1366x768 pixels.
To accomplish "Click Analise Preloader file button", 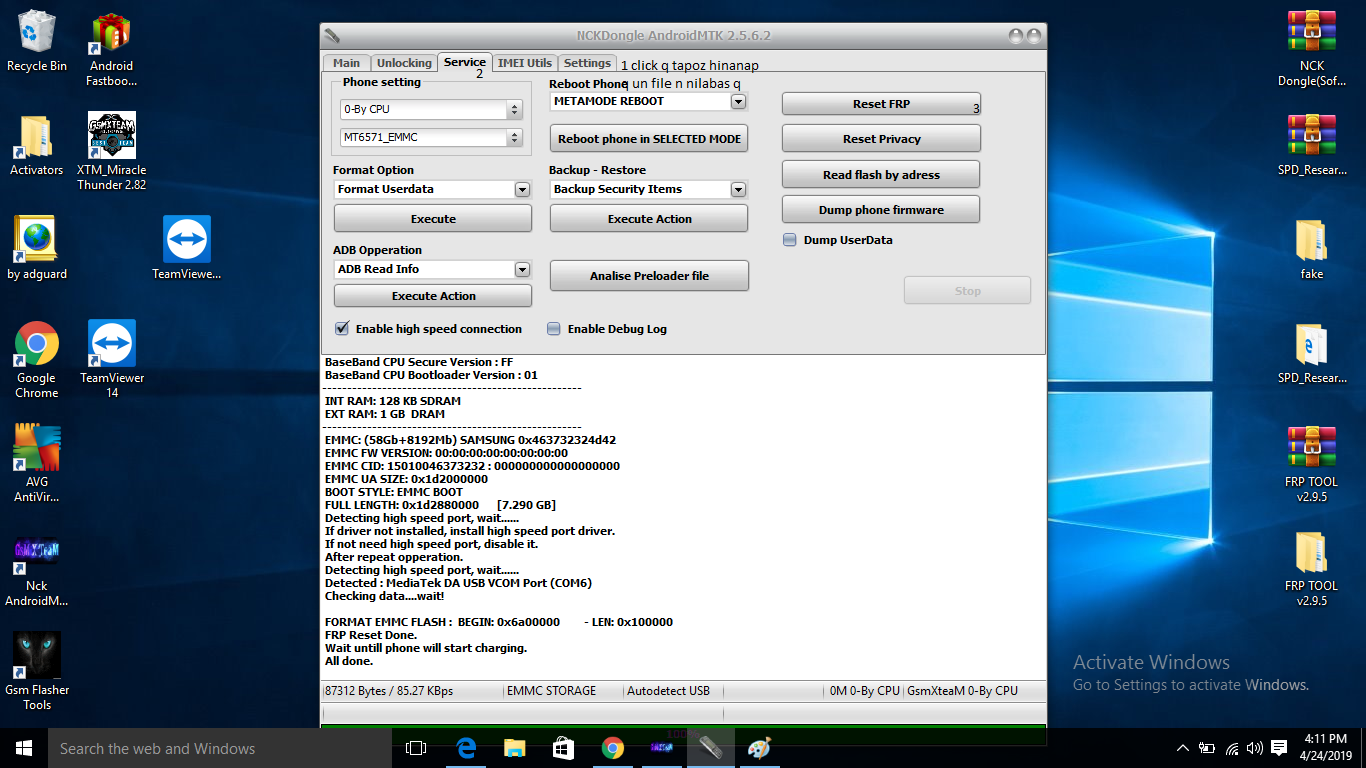I will click(x=649, y=276).
